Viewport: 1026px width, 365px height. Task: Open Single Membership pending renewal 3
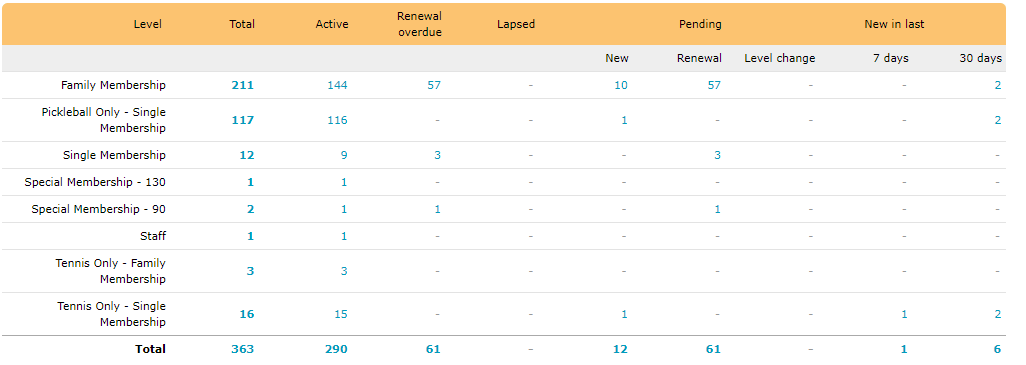pos(717,155)
